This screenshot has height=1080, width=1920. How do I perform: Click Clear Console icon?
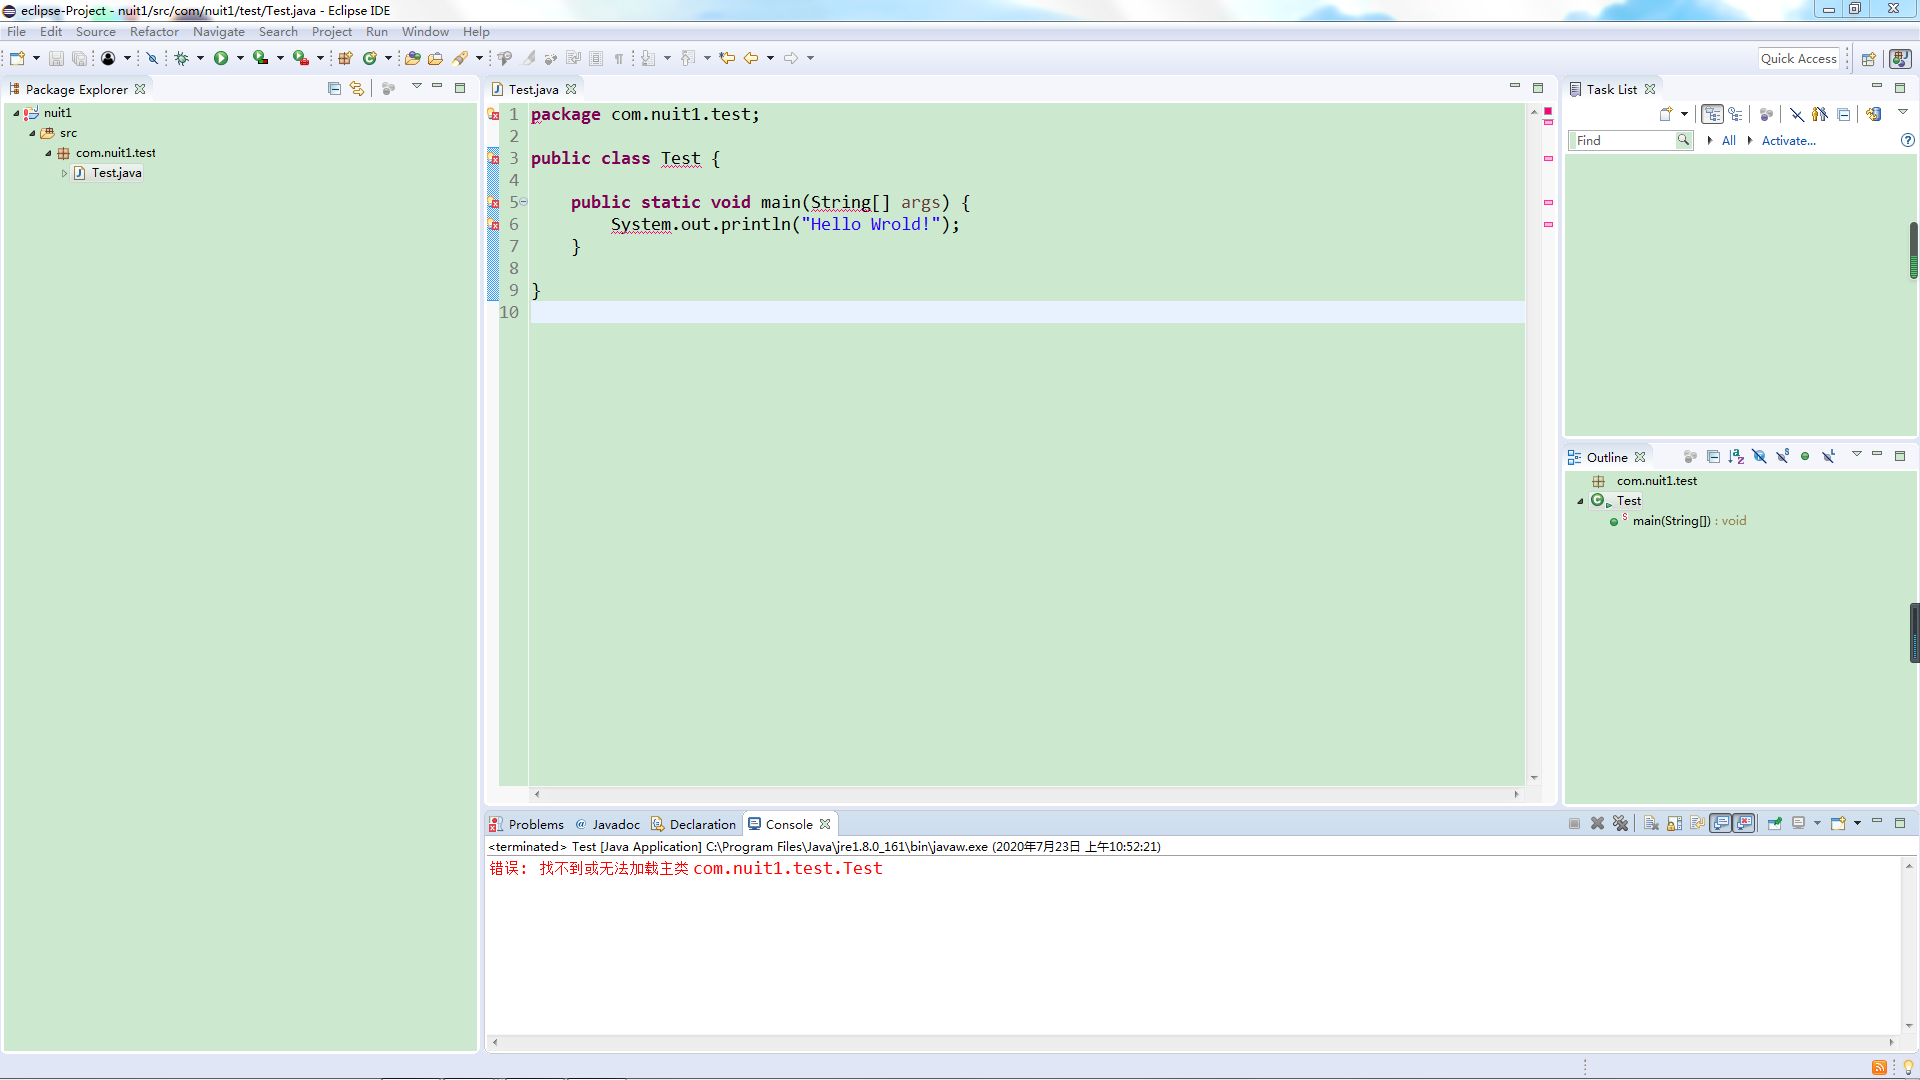tap(1651, 824)
